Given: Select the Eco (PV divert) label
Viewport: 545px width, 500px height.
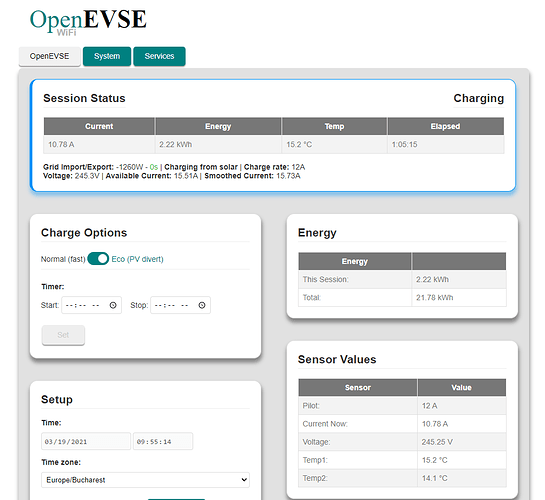Looking at the screenshot, I should (x=137, y=259).
